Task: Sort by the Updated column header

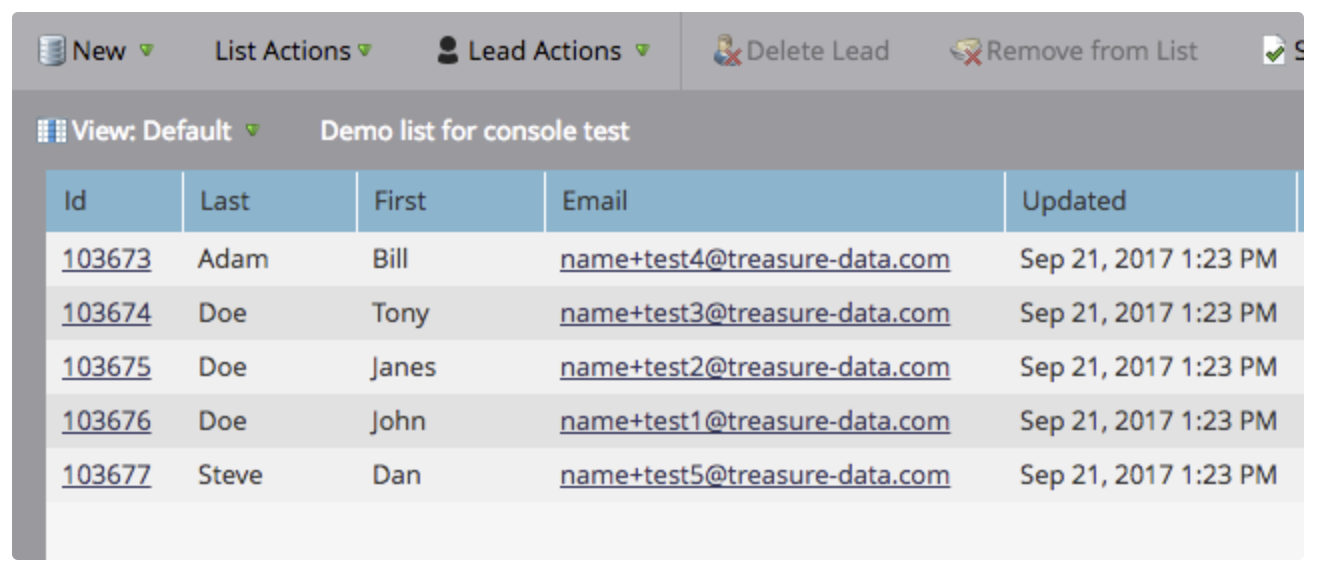Action: [1073, 201]
